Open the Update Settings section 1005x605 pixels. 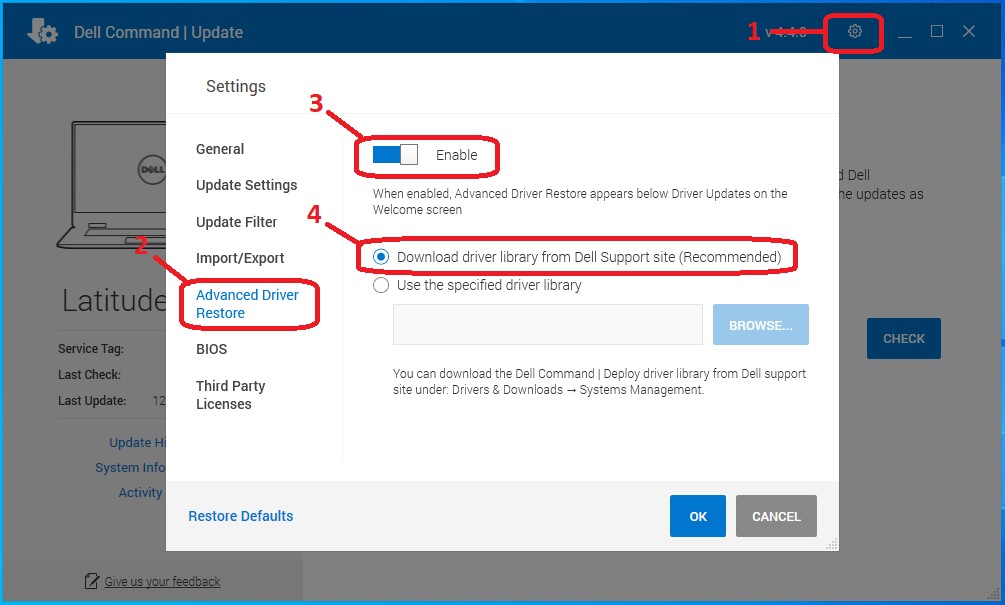click(x=247, y=185)
